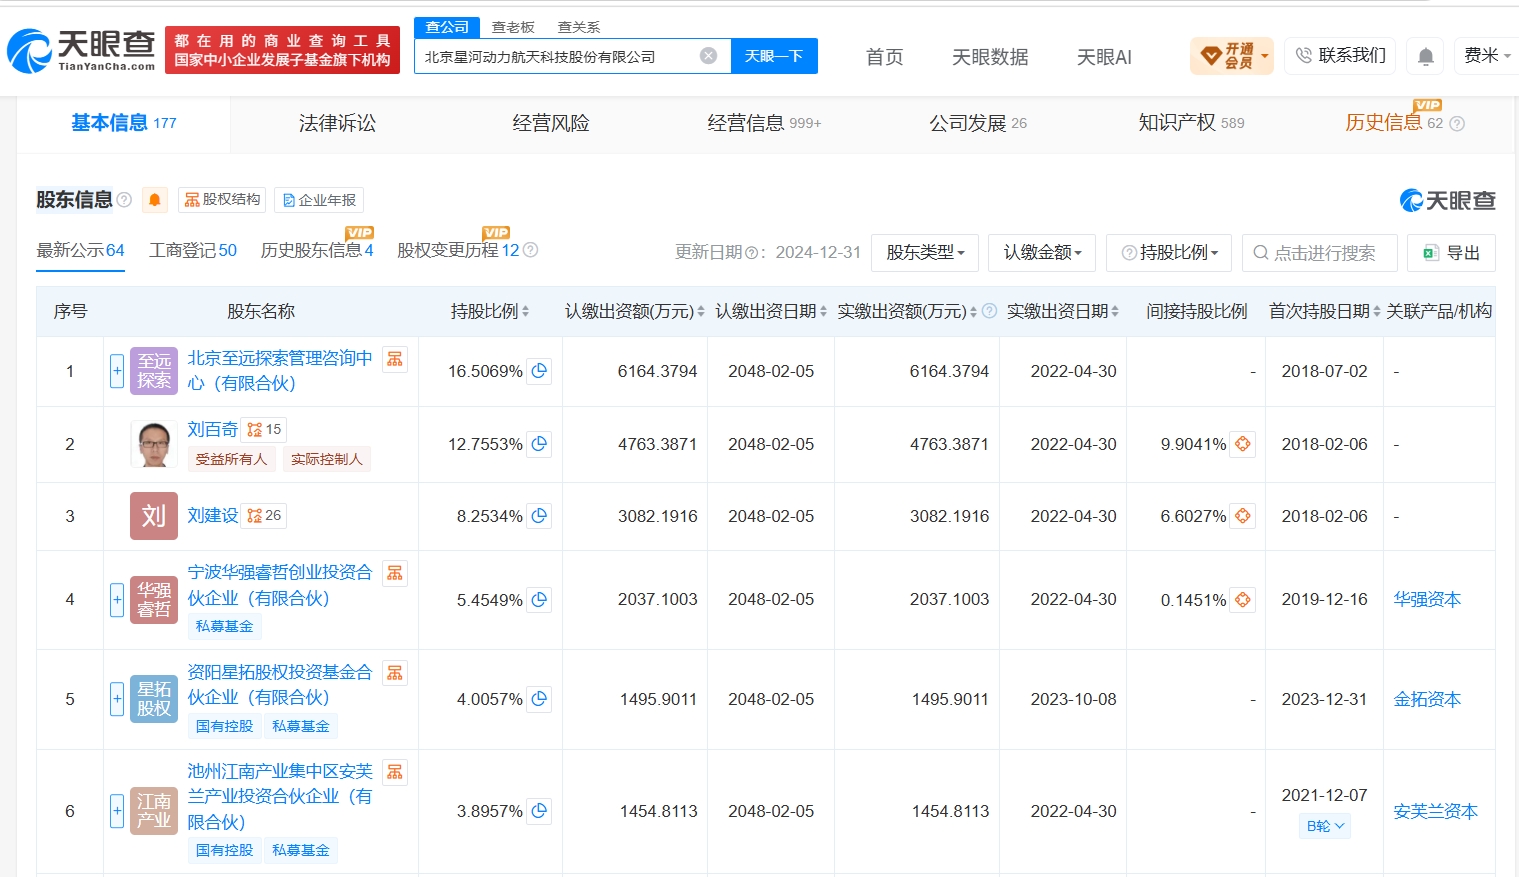The width and height of the screenshot is (1519, 877).
Task: Open 天眼AI navigation link
Action: (1104, 57)
